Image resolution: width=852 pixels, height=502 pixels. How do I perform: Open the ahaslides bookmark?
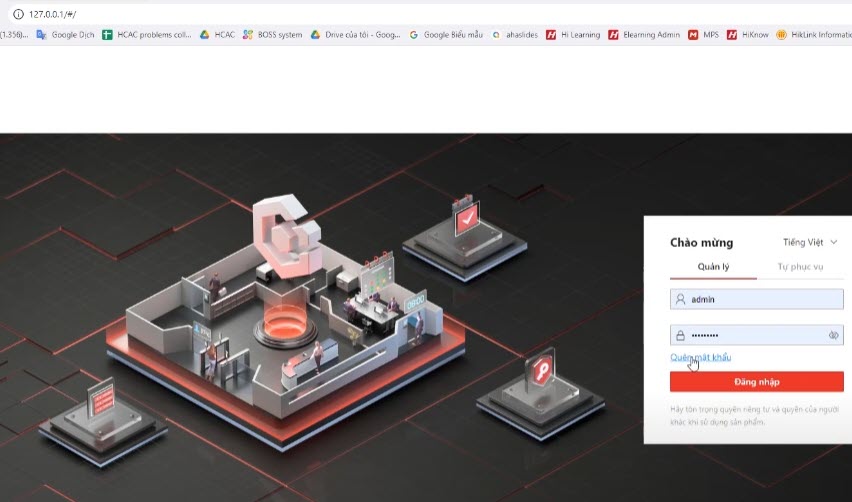click(515, 35)
